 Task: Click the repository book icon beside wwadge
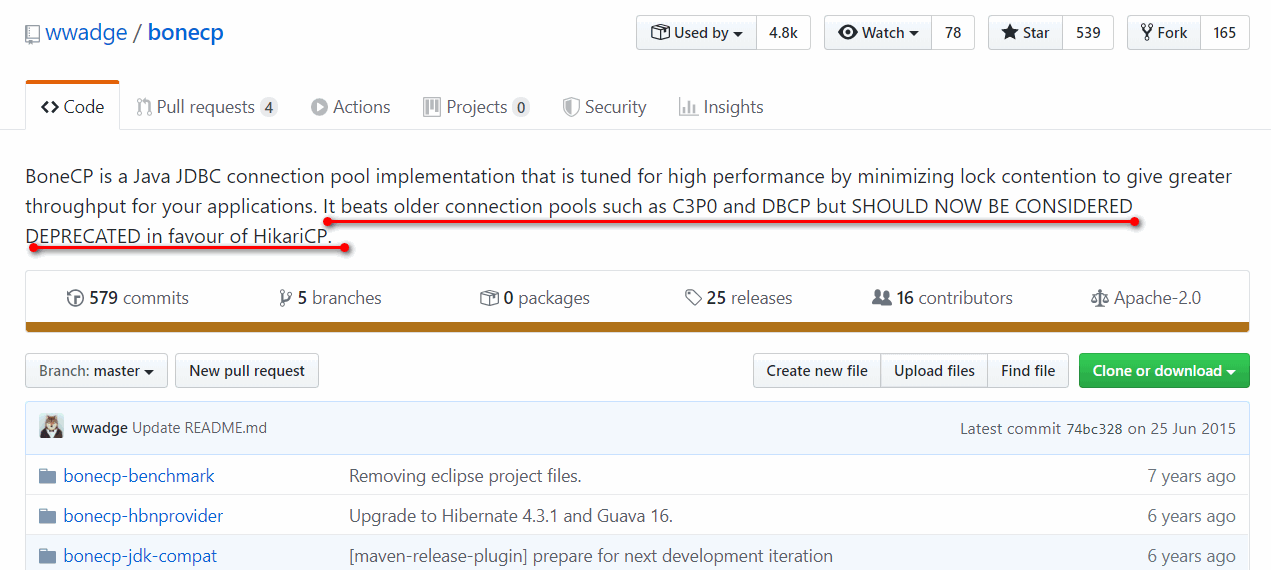33,33
